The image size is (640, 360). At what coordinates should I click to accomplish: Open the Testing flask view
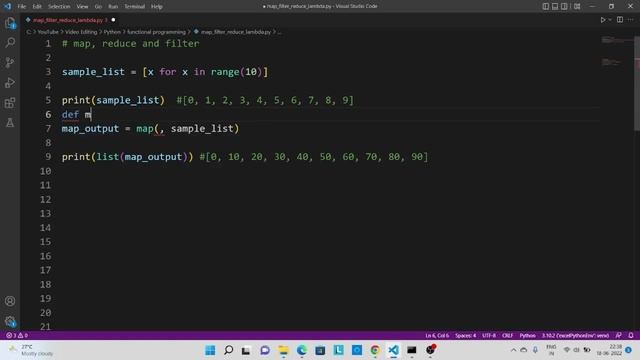coord(10,122)
